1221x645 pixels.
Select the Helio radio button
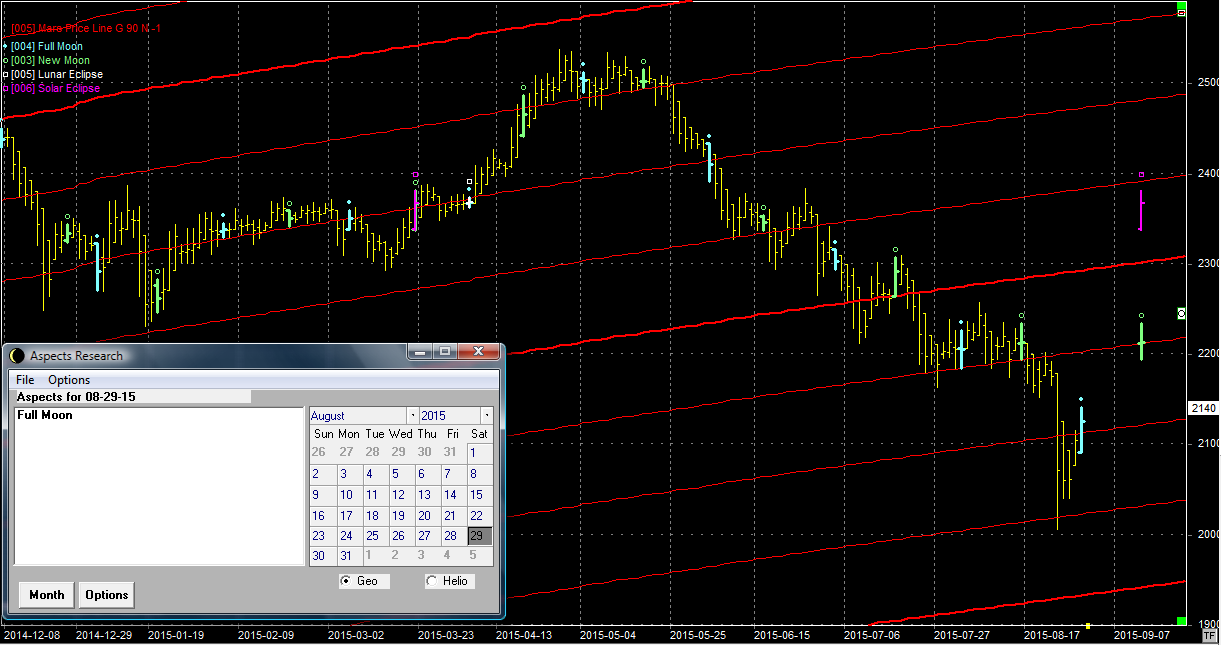pos(432,581)
